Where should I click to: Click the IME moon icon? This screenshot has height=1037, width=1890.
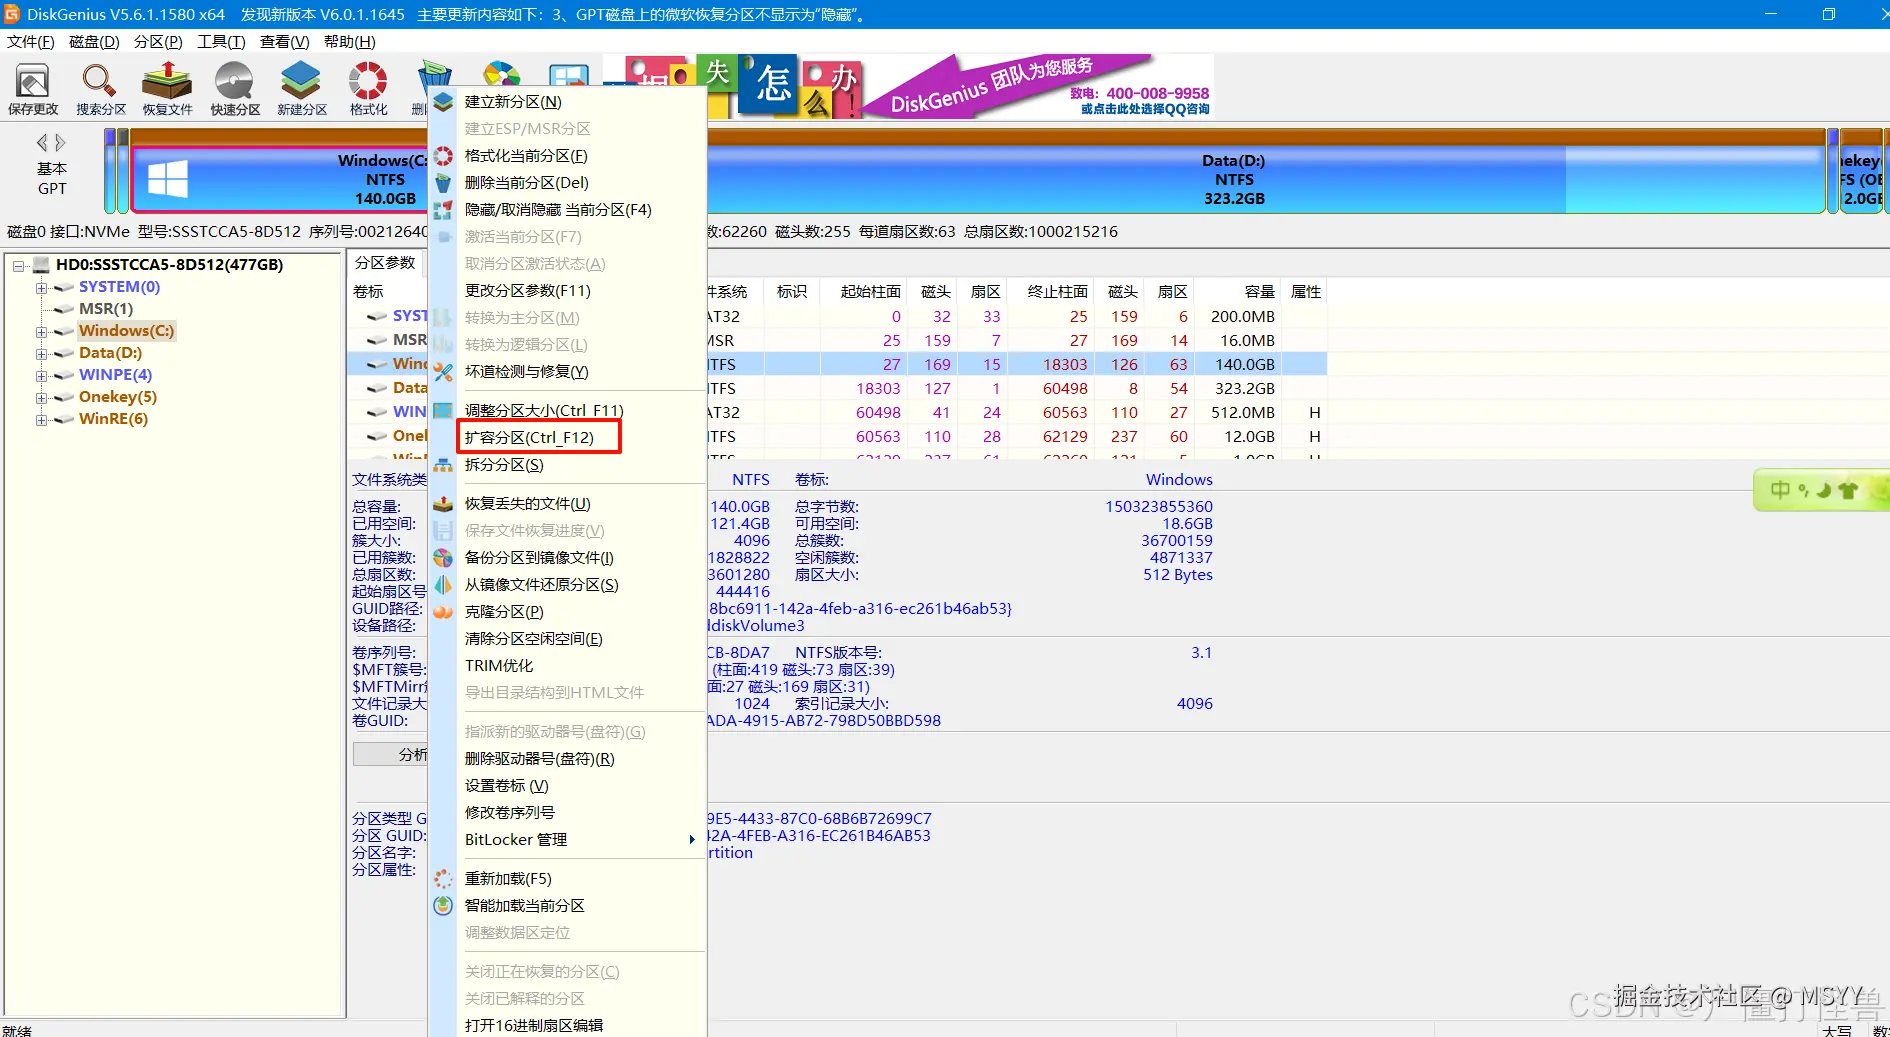(x=1824, y=490)
